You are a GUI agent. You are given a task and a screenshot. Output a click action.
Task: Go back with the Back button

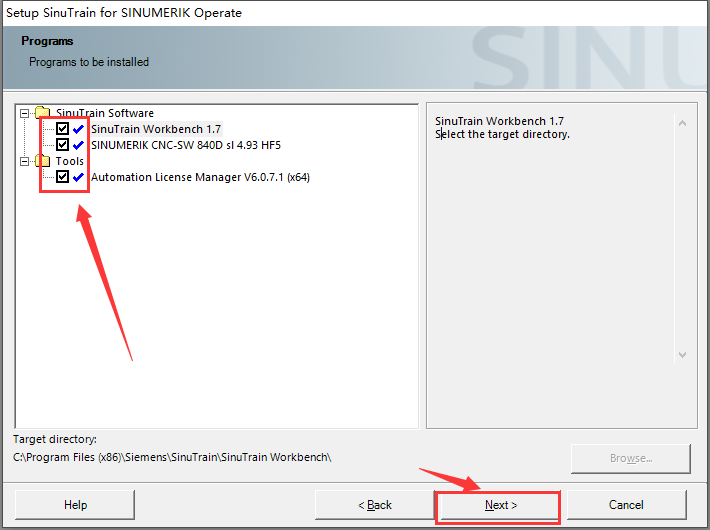pos(375,505)
